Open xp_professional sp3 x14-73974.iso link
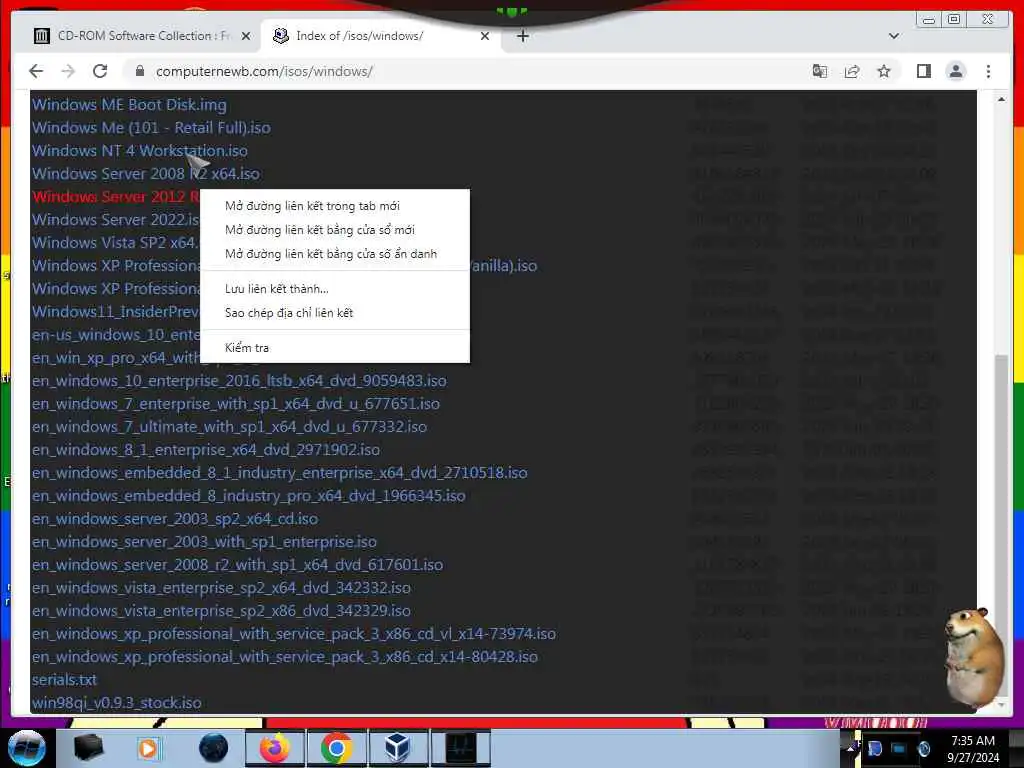This screenshot has width=1024, height=768. tap(294, 633)
